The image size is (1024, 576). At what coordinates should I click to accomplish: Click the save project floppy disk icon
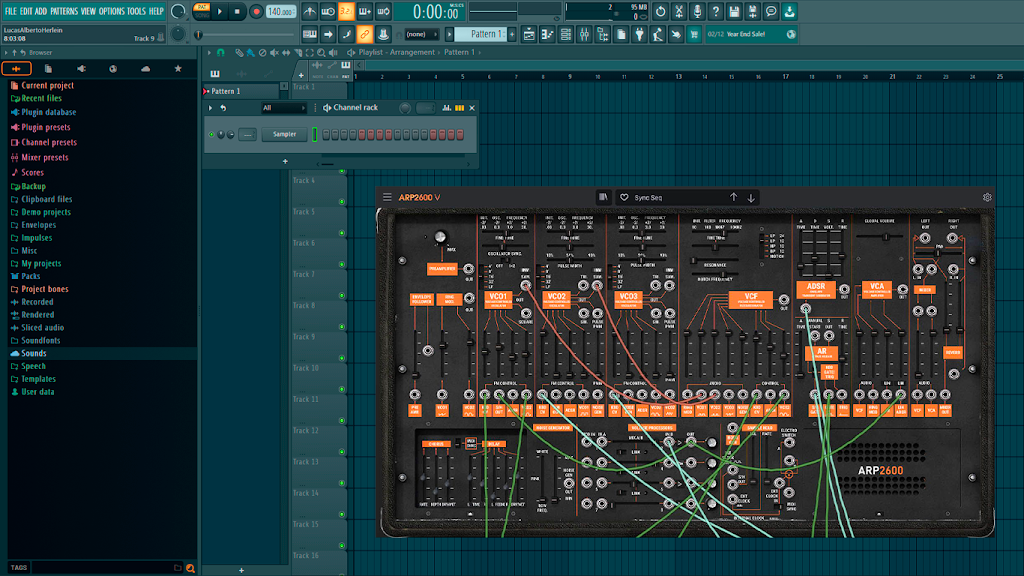click(734, 11)
